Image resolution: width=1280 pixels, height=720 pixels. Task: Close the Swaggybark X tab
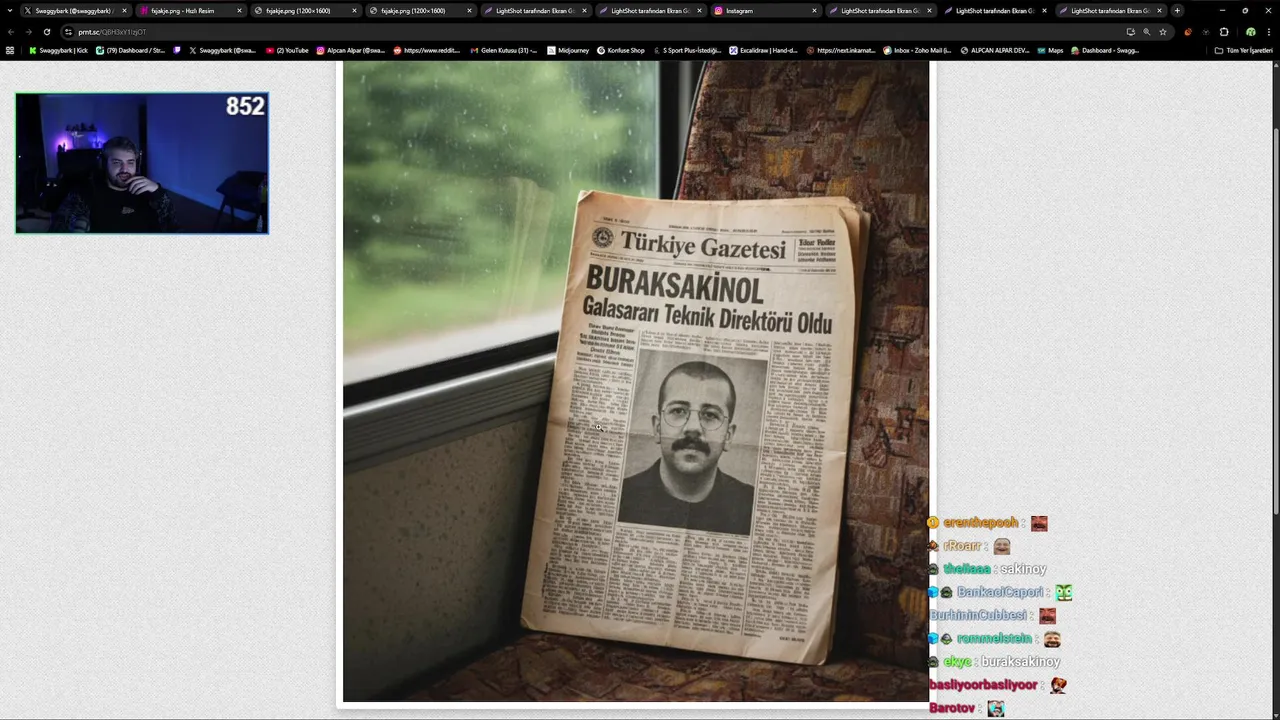(124, 10)
